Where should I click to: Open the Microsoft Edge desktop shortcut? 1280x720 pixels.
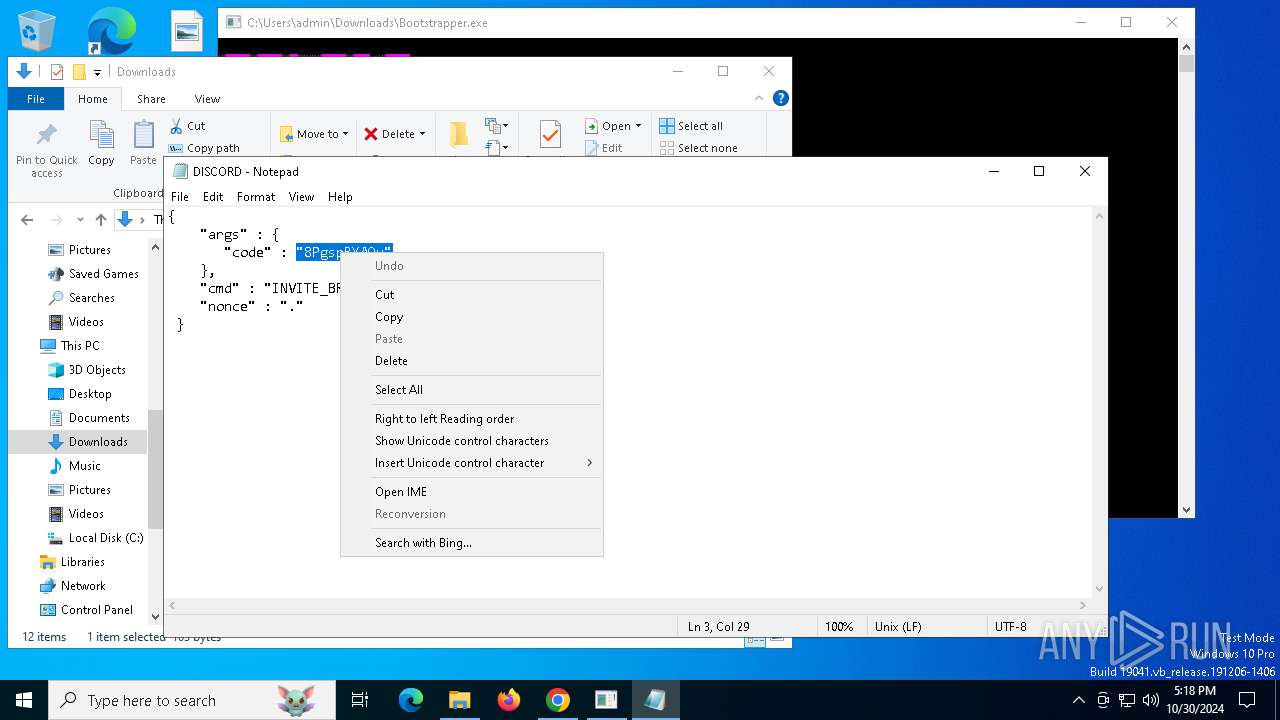[111, 30]
